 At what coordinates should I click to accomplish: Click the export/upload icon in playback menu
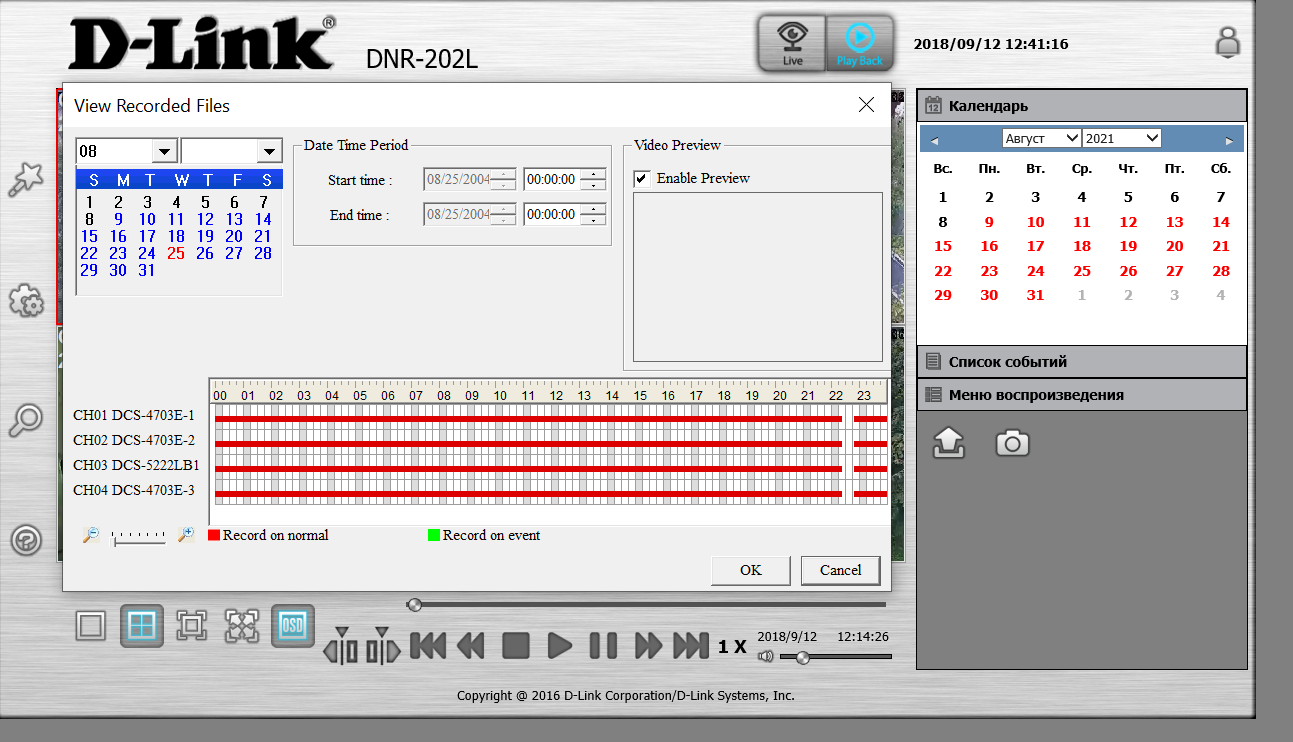coord(948,443)
